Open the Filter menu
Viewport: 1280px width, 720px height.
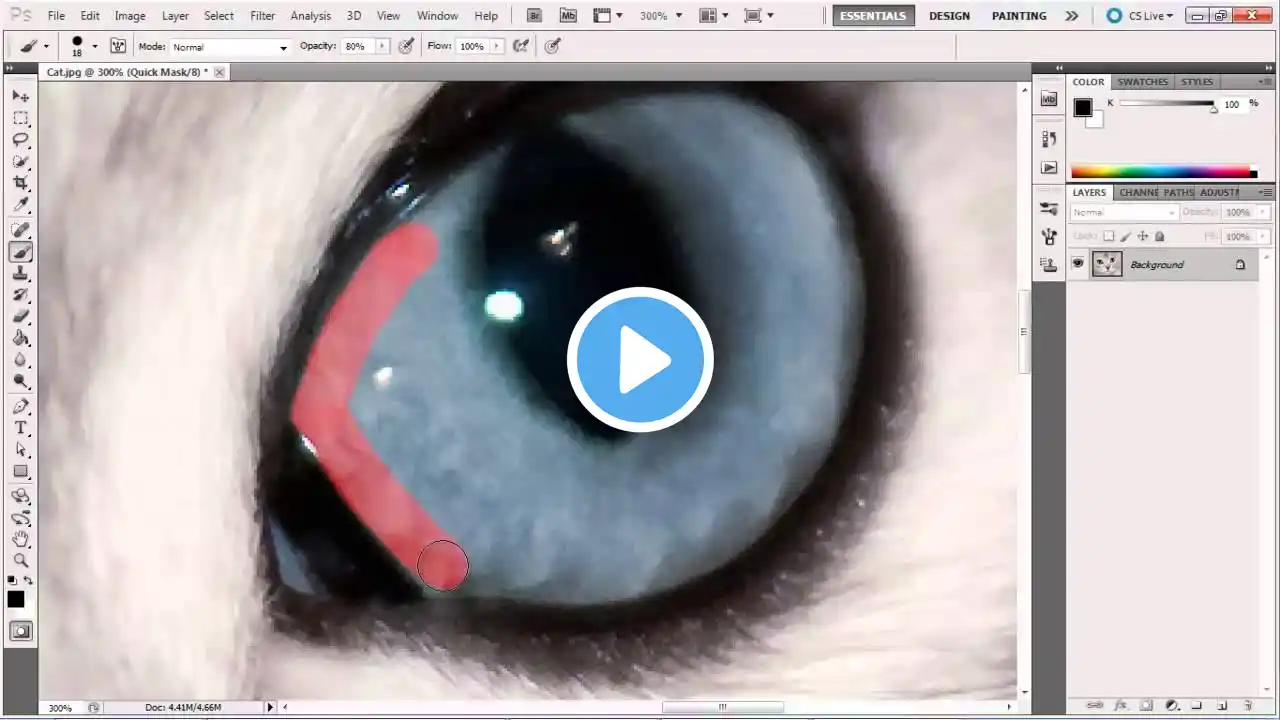coord(263,16)
